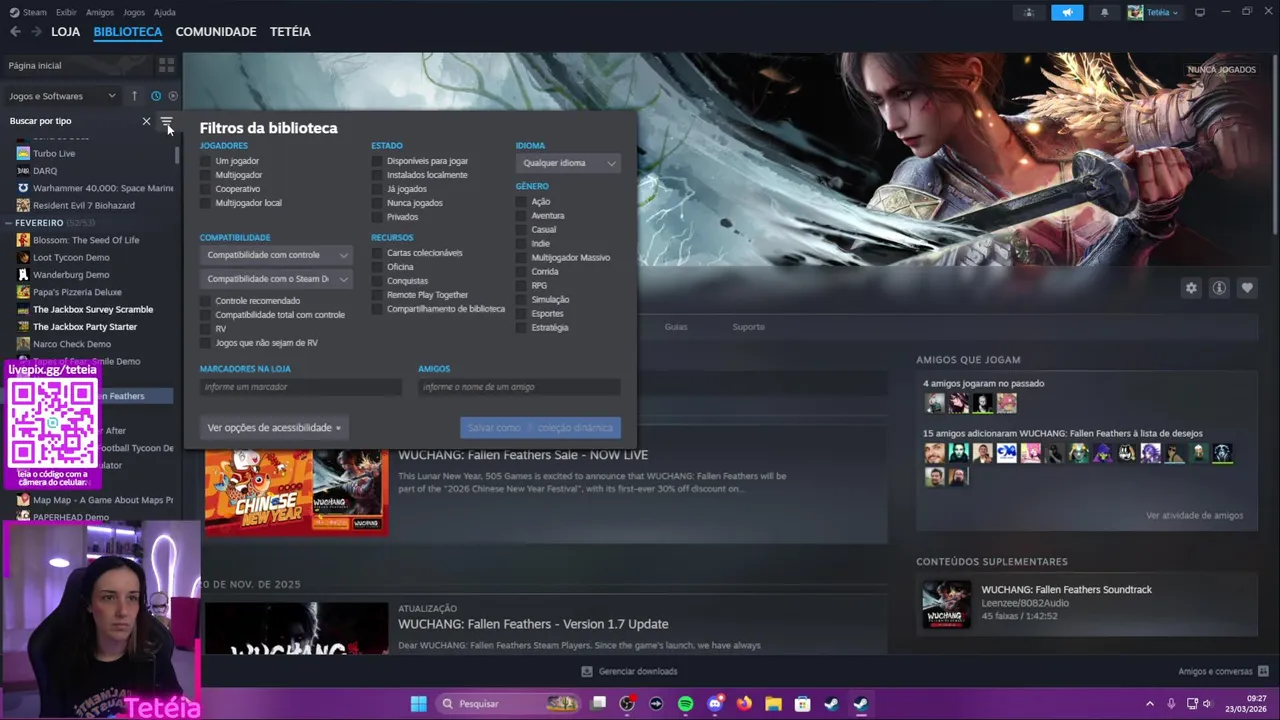
Task: Enable the Multijogador filter checkbox
Action: coord(206,175)
